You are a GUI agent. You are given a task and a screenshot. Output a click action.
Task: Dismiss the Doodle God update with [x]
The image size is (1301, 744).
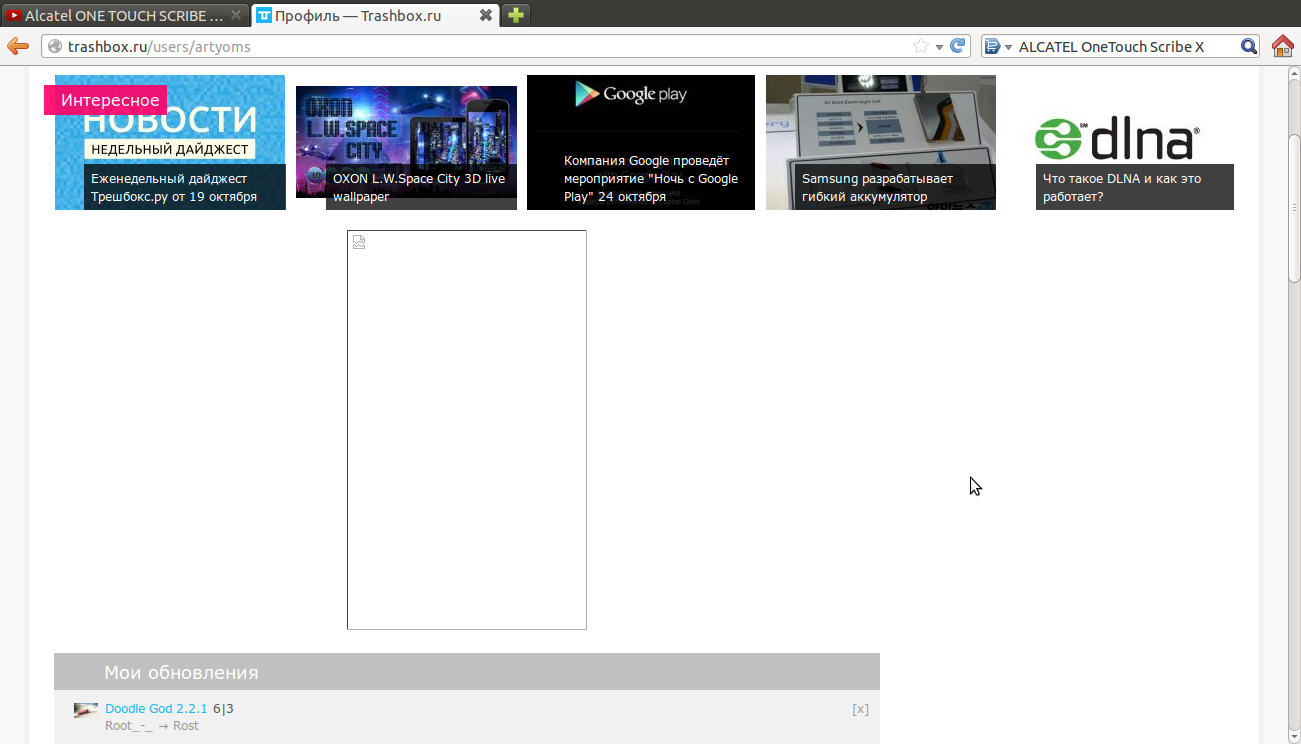[860, 709]
